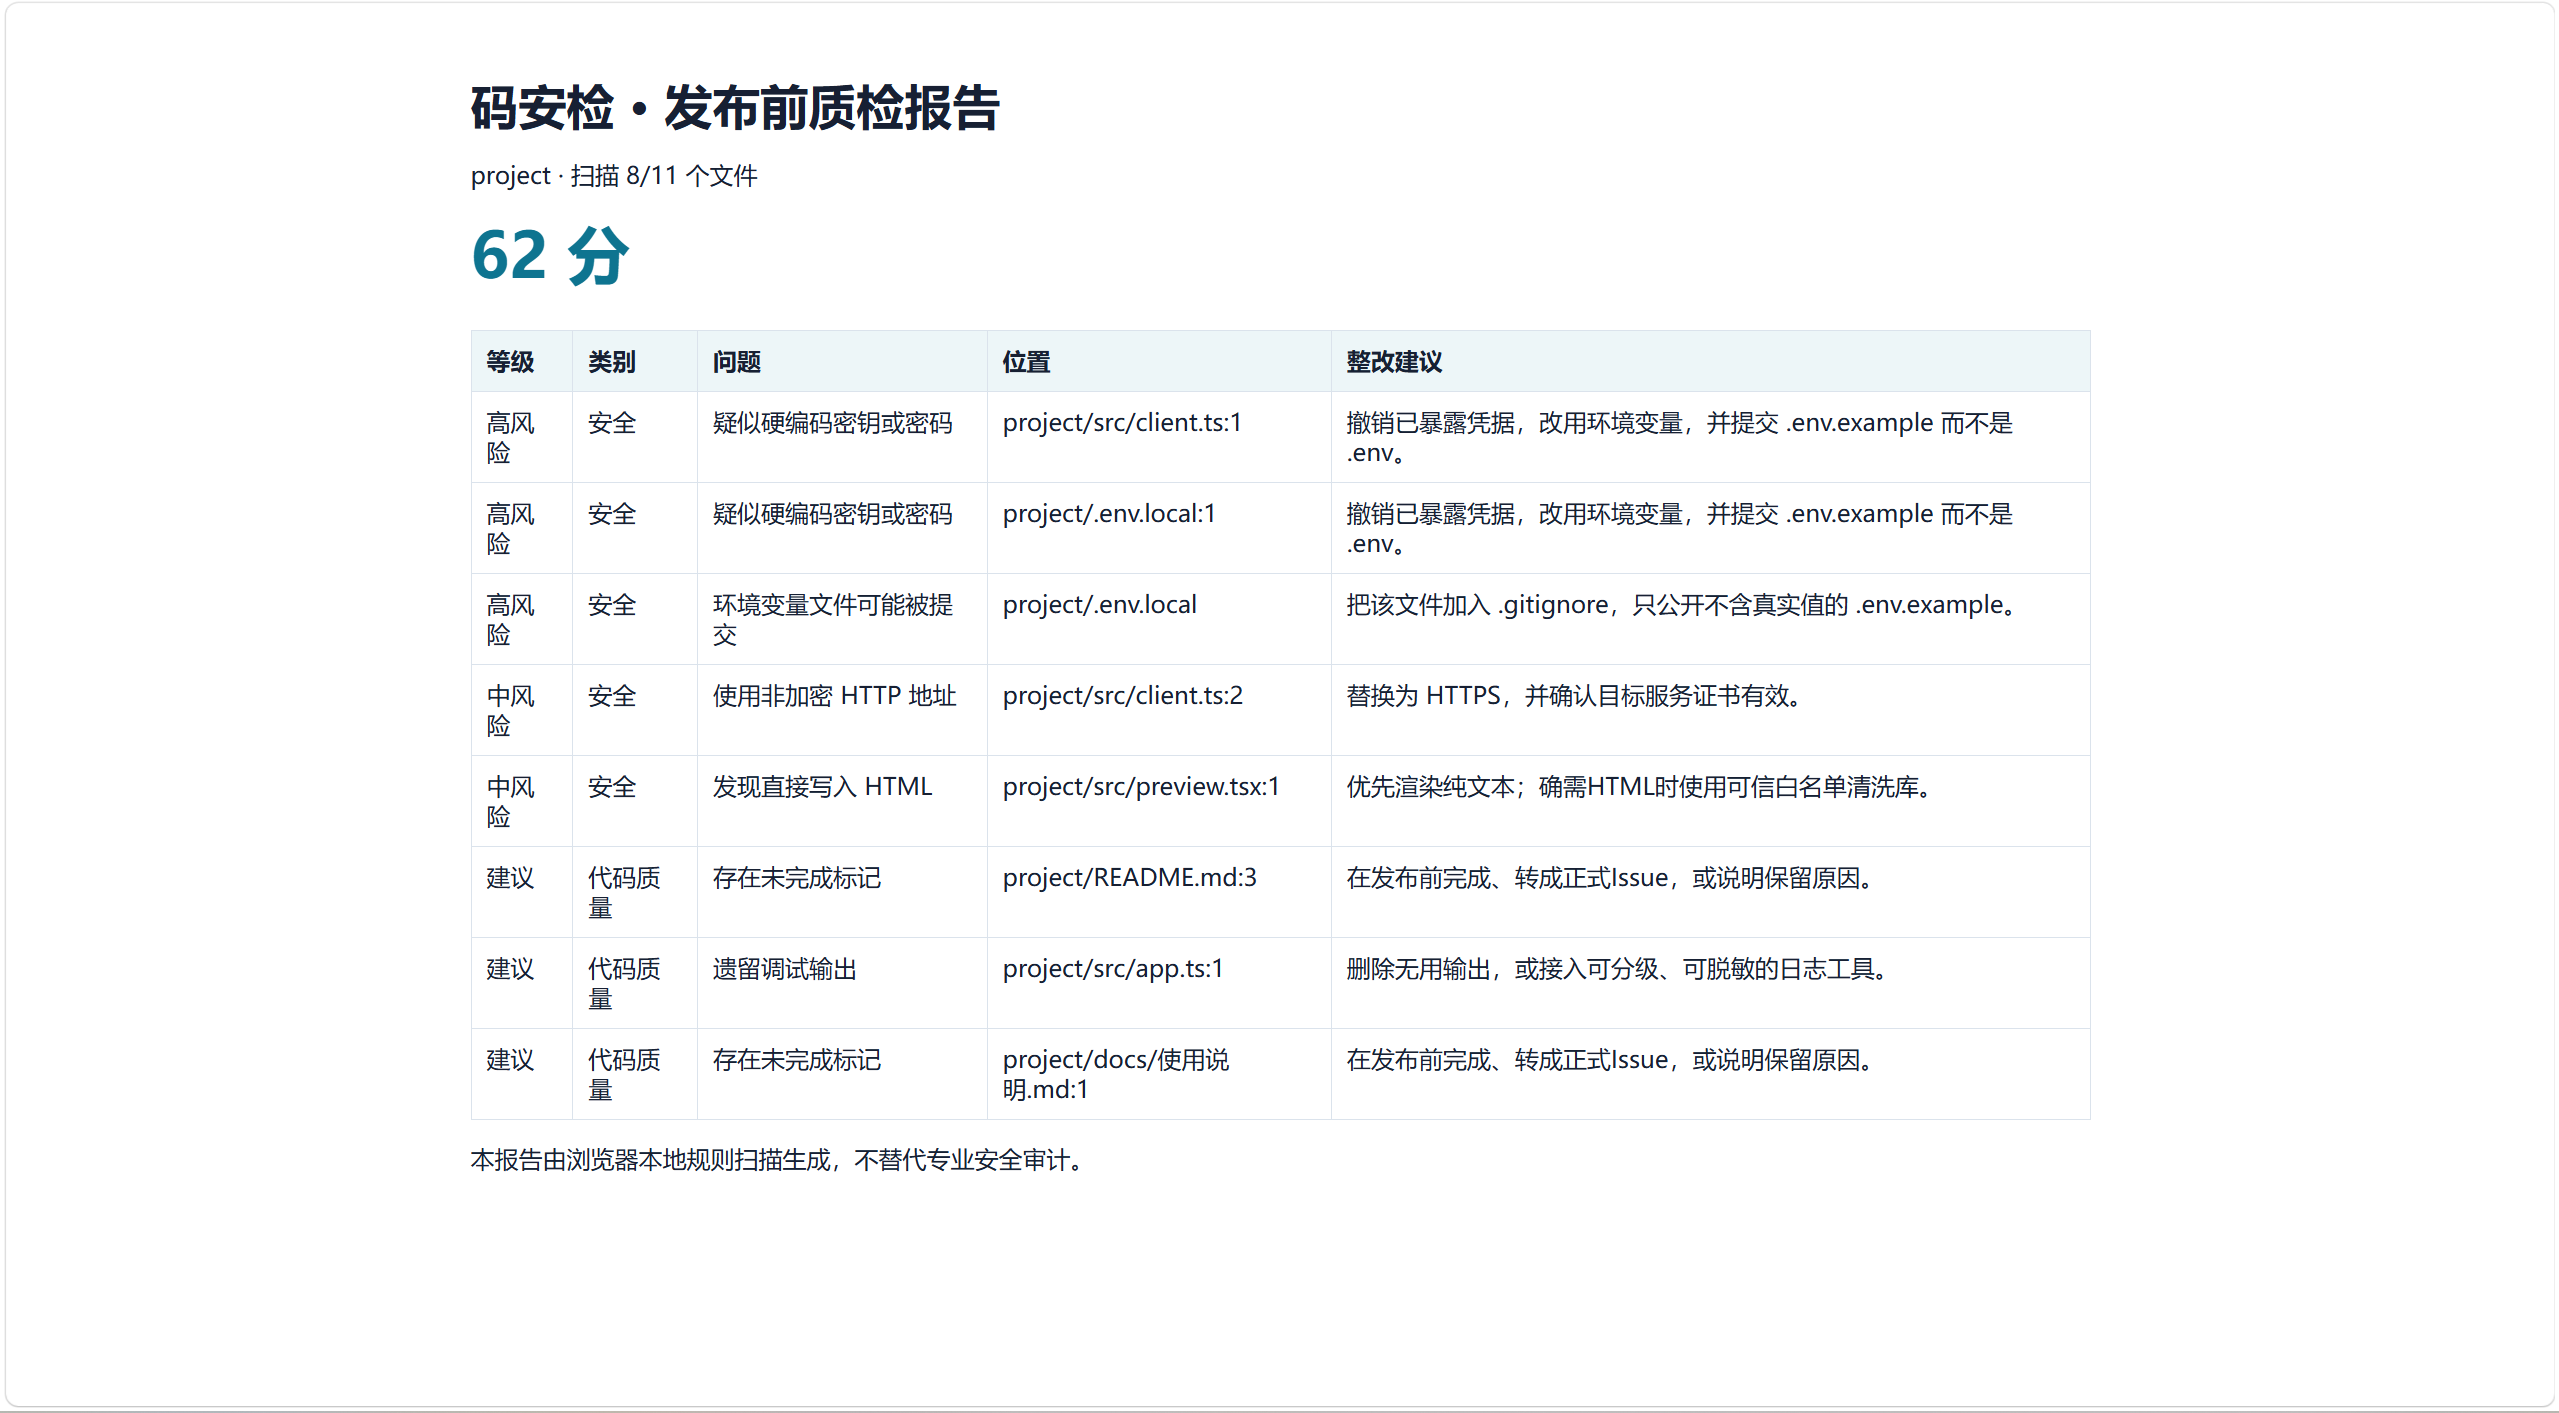The width and height of the screenshot is (2559, 1413).
Task: Click the '中风险' level in the preview.tsx row
Action: coord(510,802)
